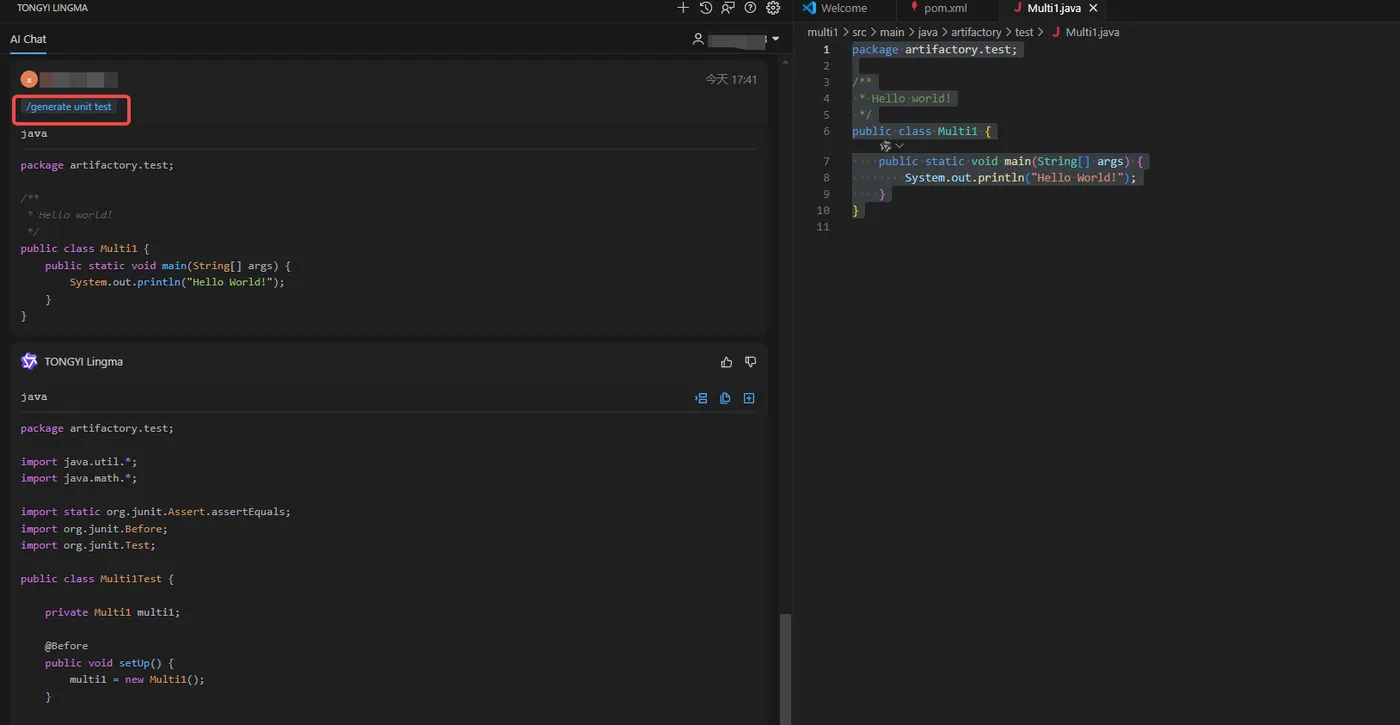This screenshot has width=1400, height=725.
Task: Click the 'public void setUp() {' line
Action: [x=110, y=662]
